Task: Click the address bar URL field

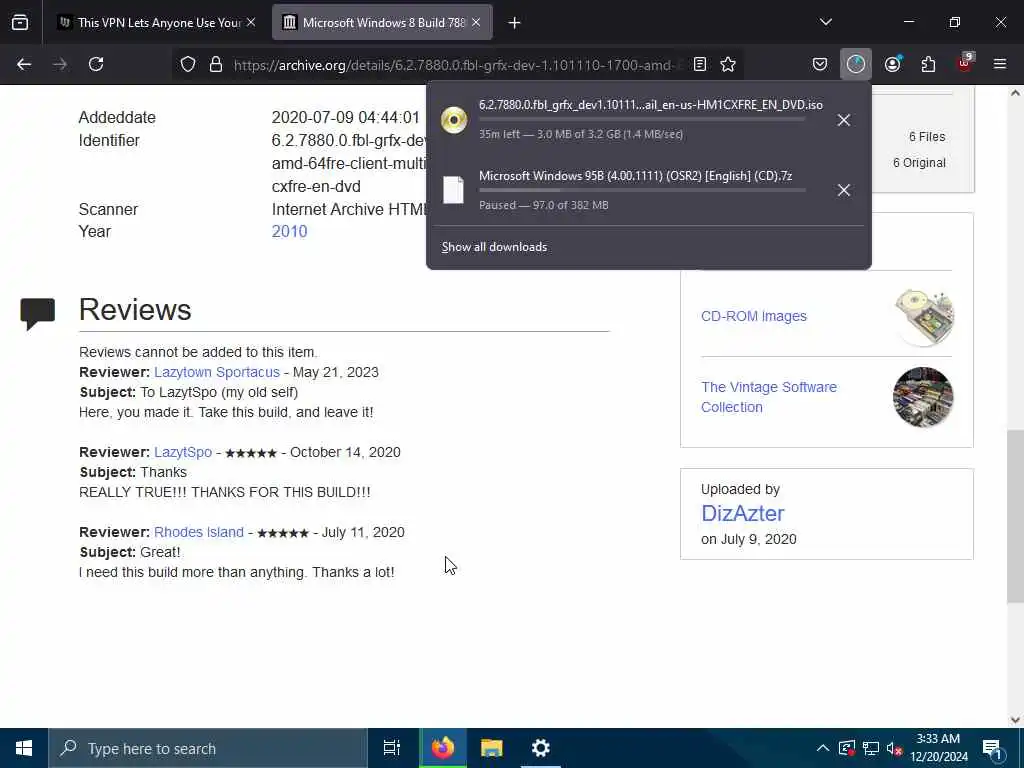Action: [456, 65]
